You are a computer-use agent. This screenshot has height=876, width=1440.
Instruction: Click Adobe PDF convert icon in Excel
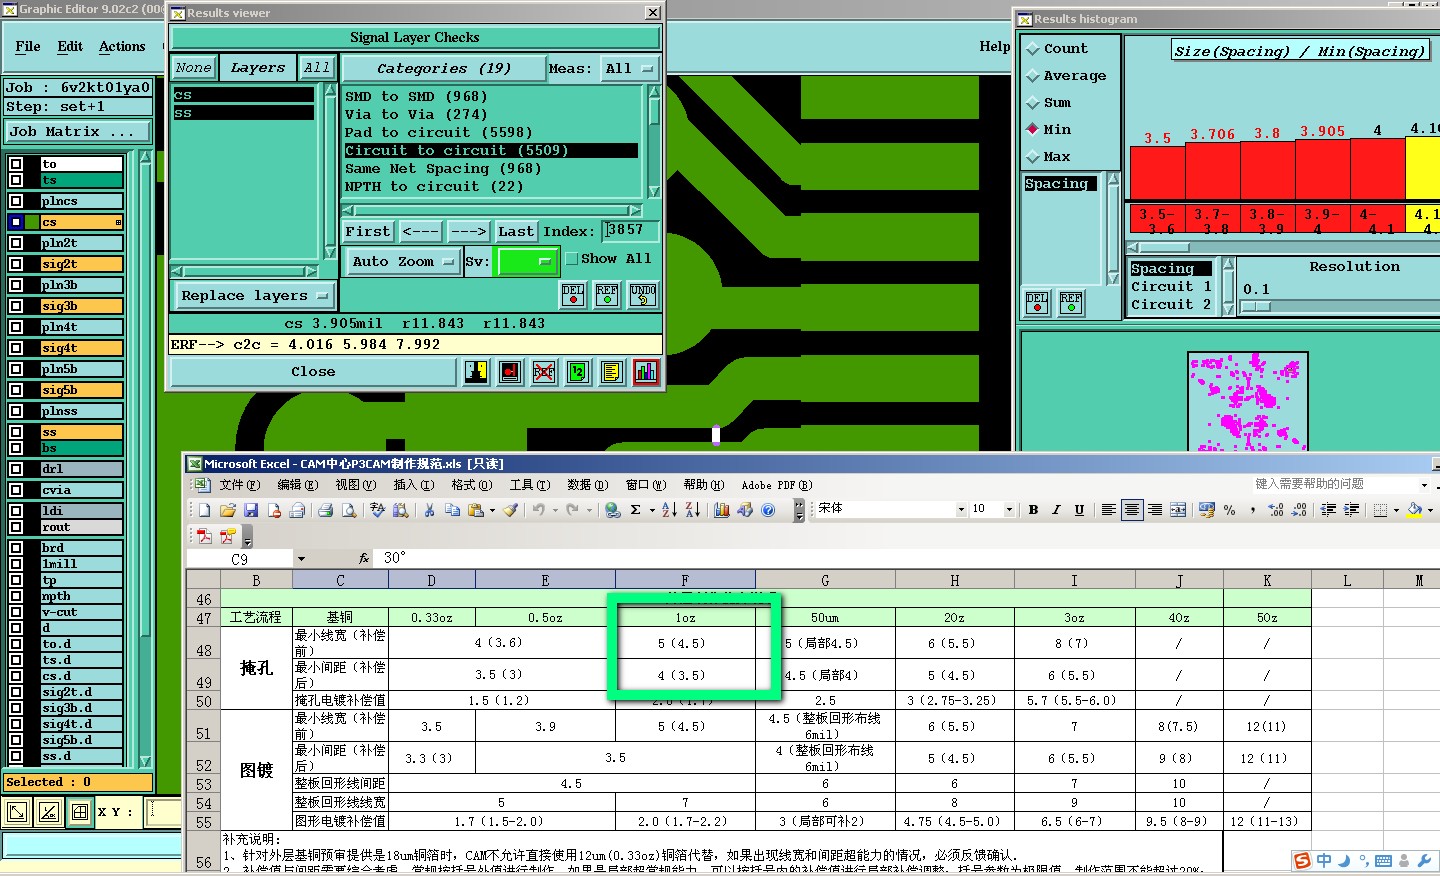coord(205,536)
